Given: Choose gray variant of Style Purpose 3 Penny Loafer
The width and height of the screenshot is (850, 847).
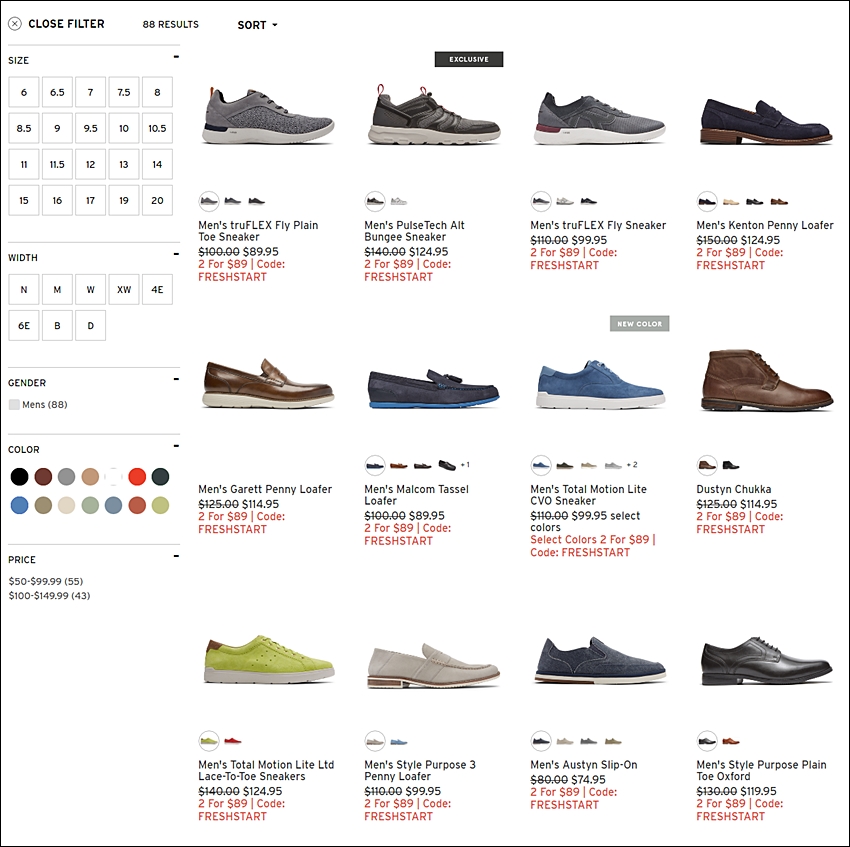Looking at the screenshot, I should click(375, 741).
